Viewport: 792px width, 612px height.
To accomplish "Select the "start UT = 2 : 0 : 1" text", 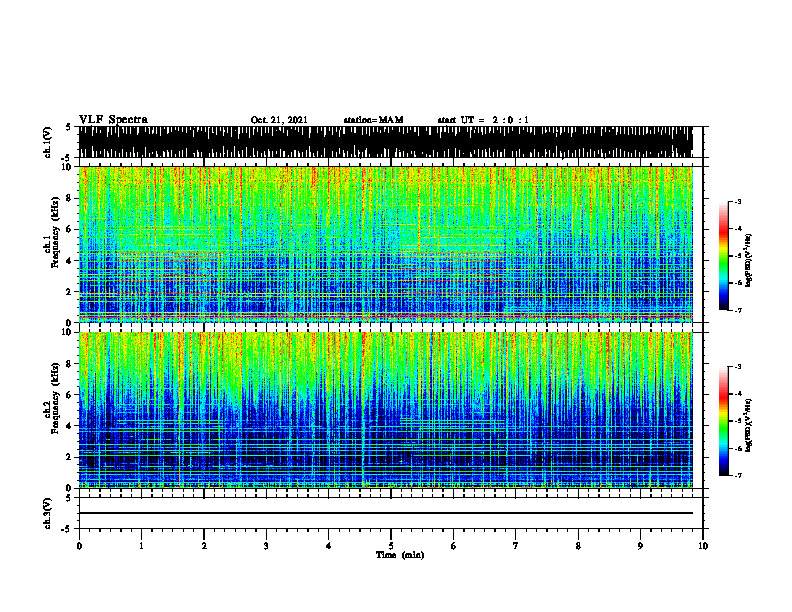I will tap(483, 120).
